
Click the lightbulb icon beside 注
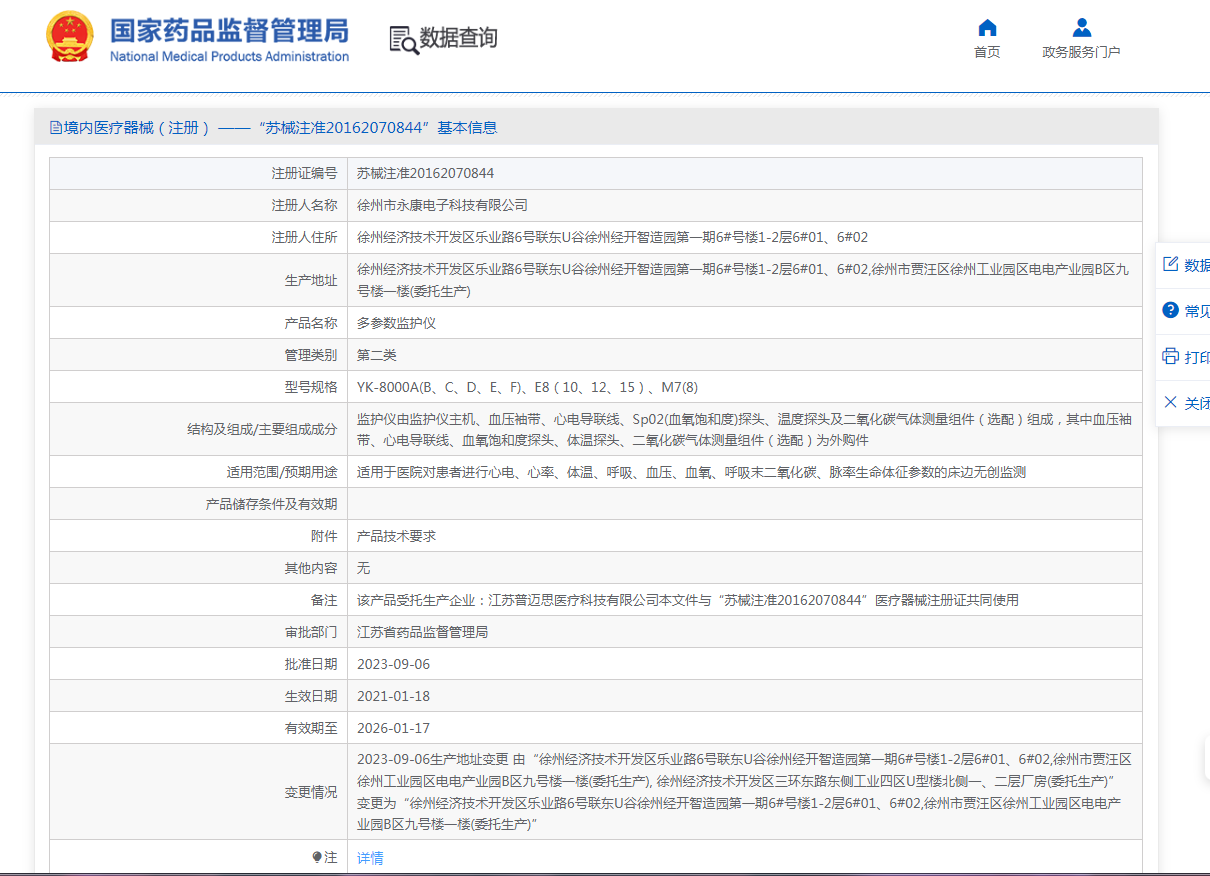[317, 857]
